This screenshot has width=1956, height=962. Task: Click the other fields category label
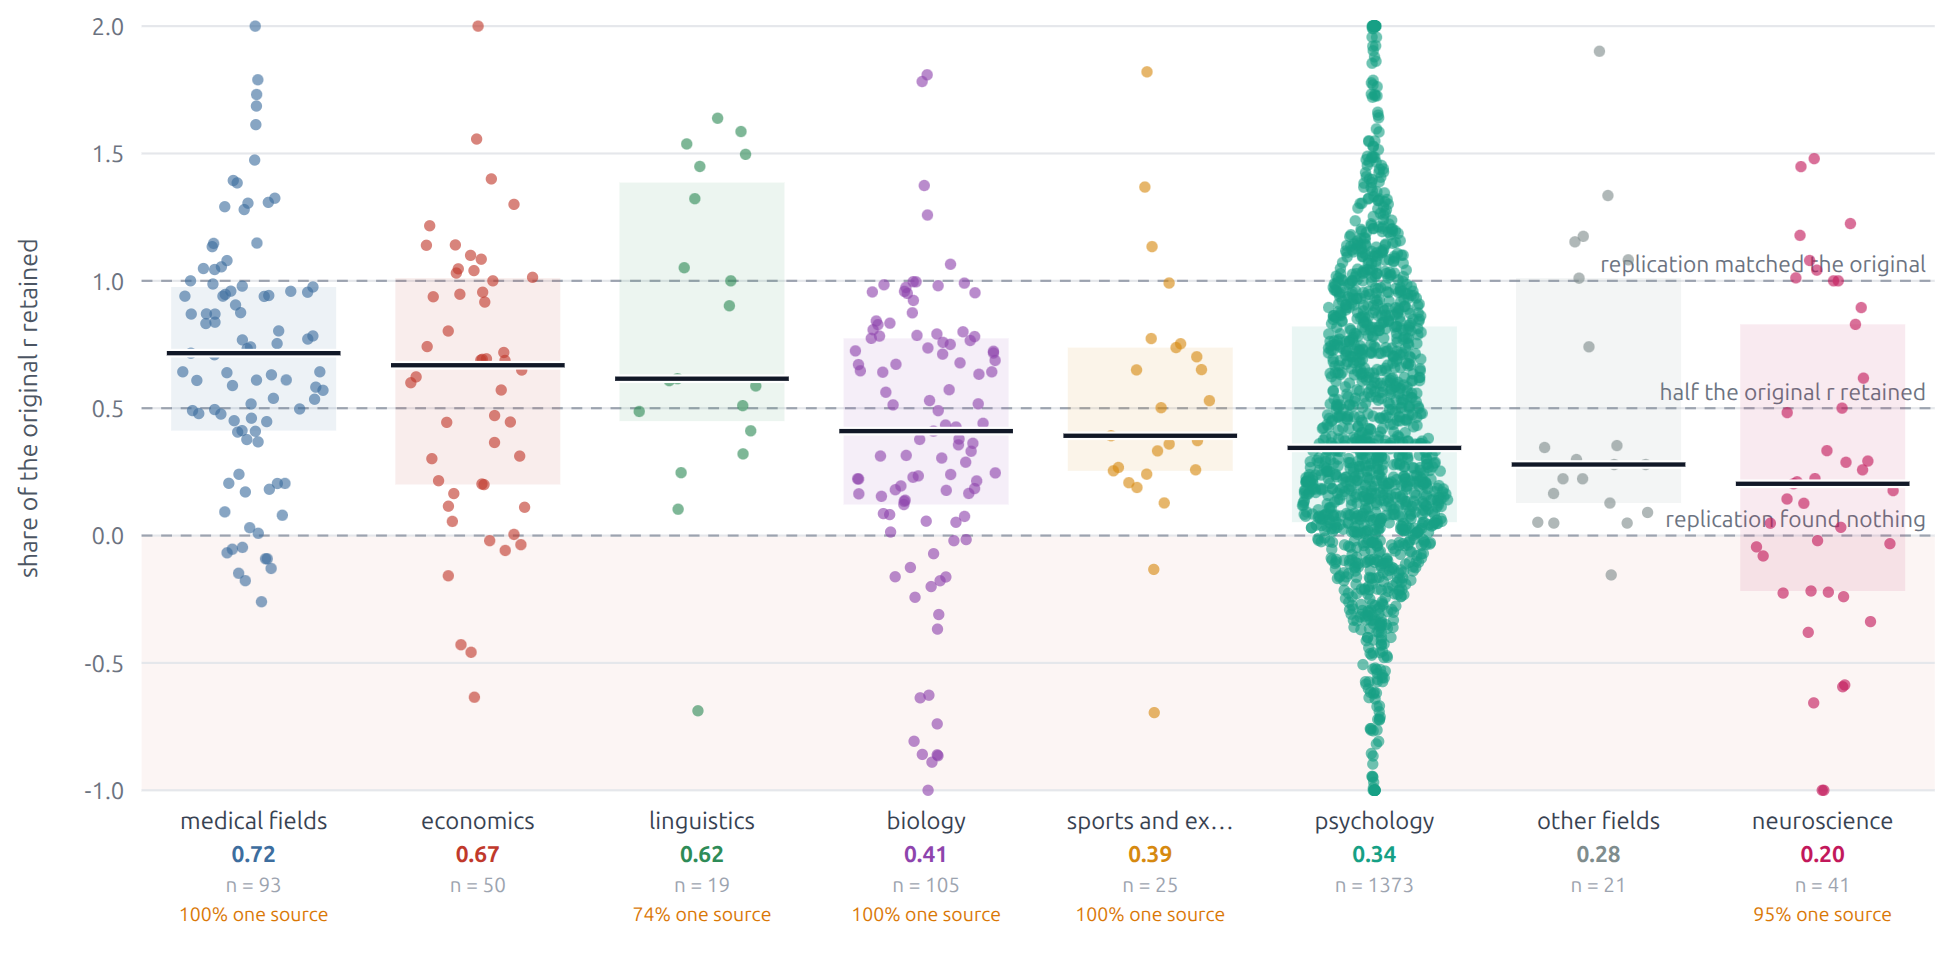1598,821
